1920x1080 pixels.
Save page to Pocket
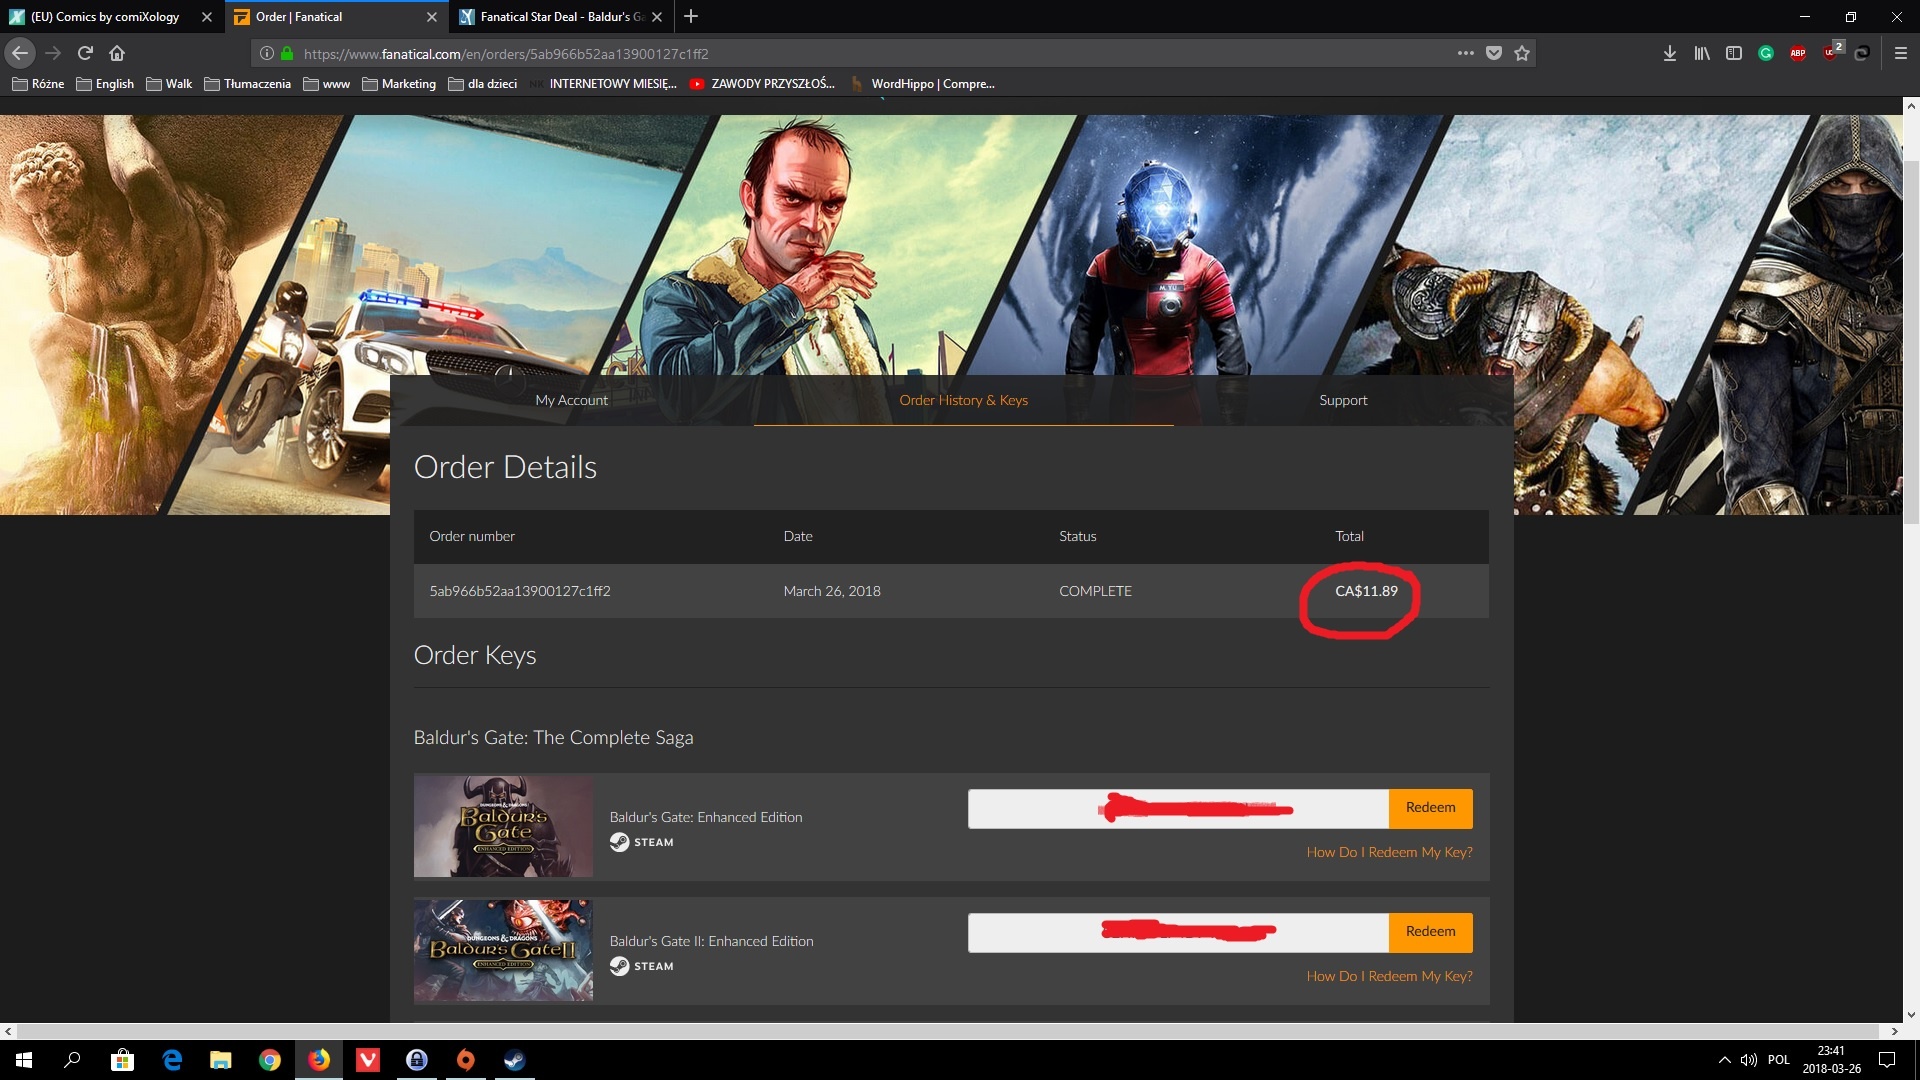point(1494,53)
